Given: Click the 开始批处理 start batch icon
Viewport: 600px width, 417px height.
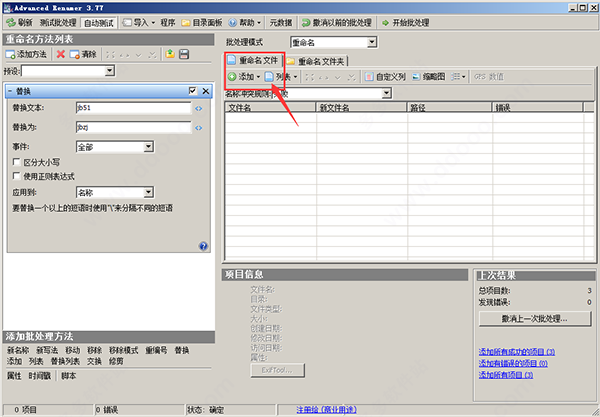Looking at the screenshot, I should (385, 23).
